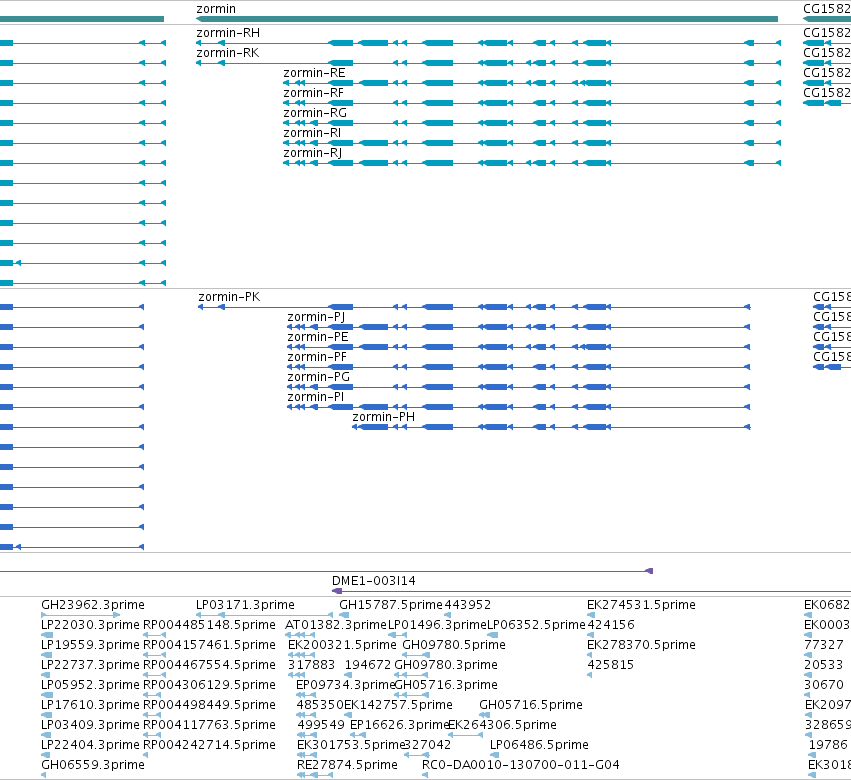Click the EP16626.3prime EST label
The height and width of the screenshot is (780, 851).
click(x=399, y=726)
